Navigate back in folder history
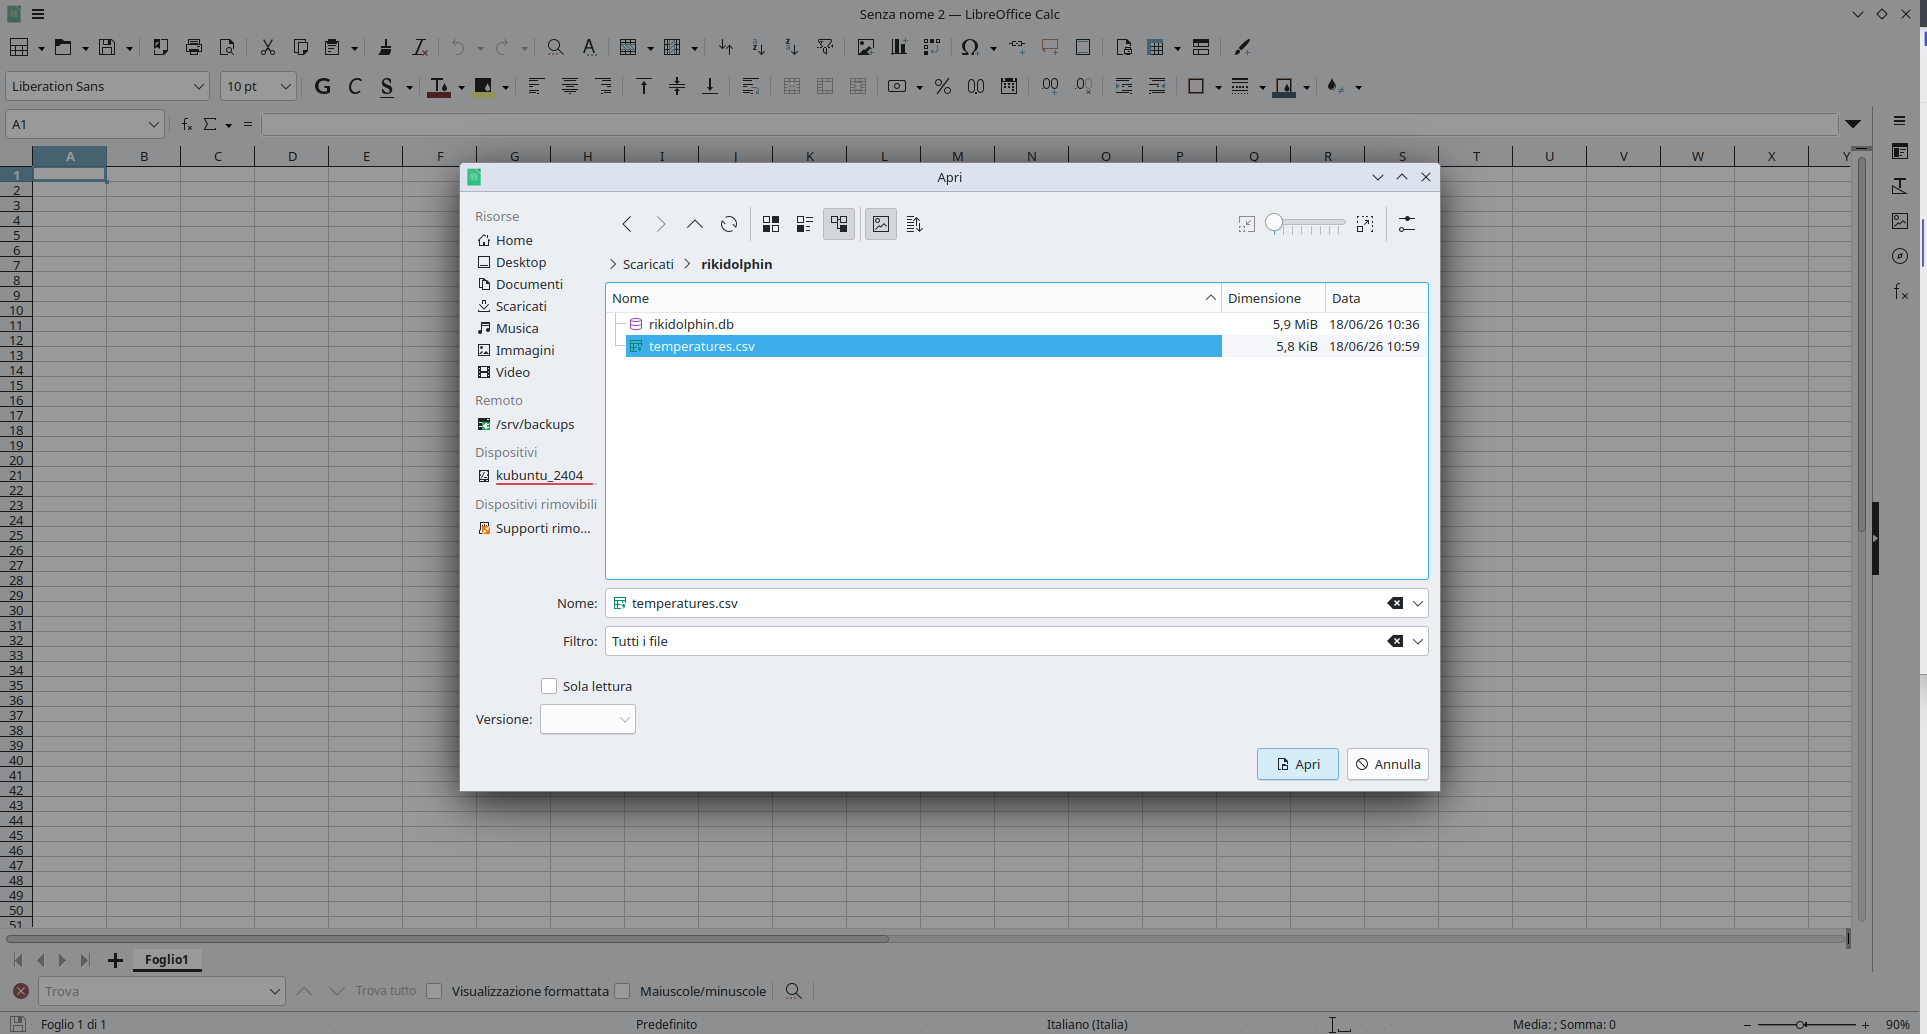This screenshot has height=1034, width=1927. tap(627, 224)
